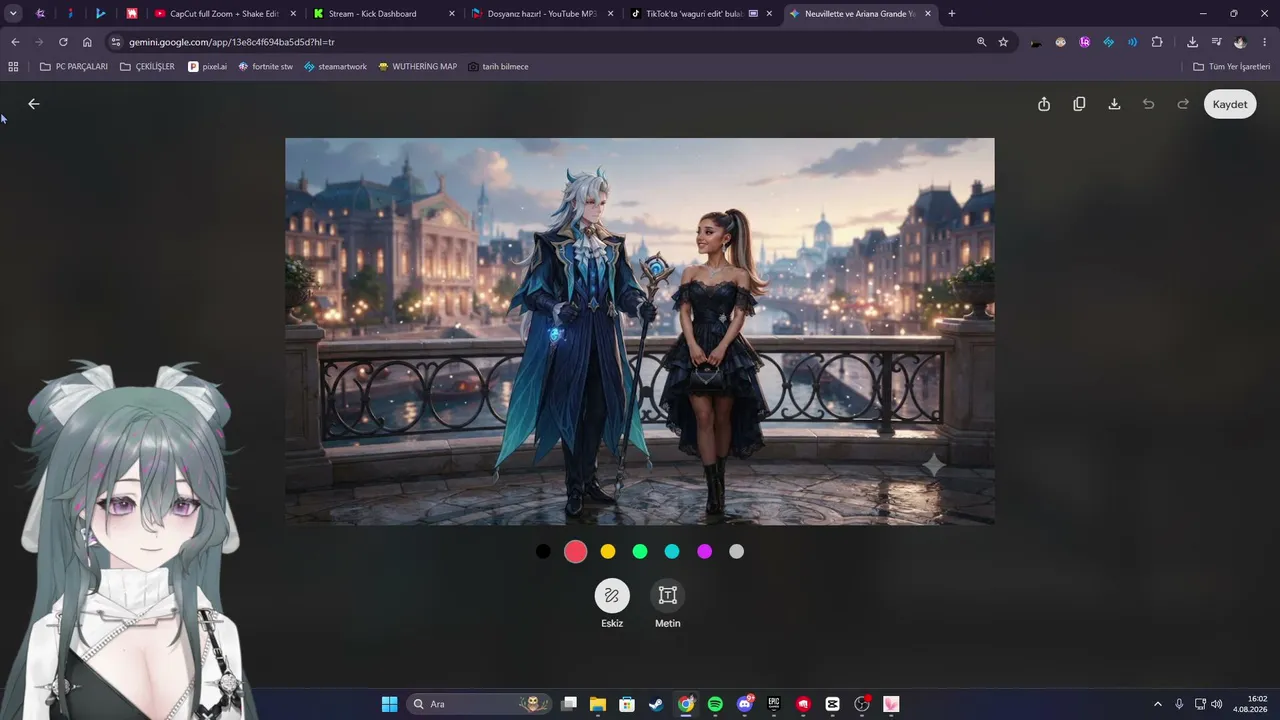Screen dimensions: 1280x720
Task: Switch to the Stream - Kick Dashboard tab
Action: click(x=383, y=14)
